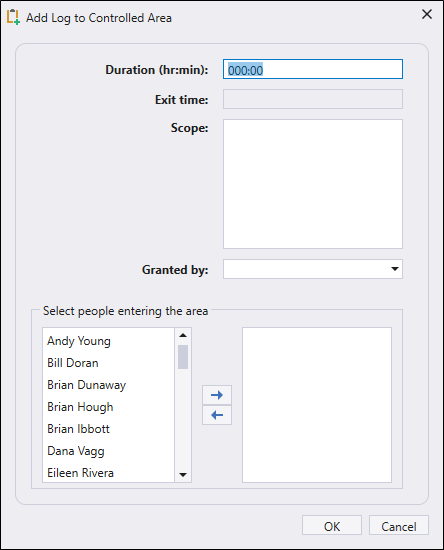This screenshot has width=444, height=550.
Task: Click the Duration (hr:min) field
Action: [313, 69]
